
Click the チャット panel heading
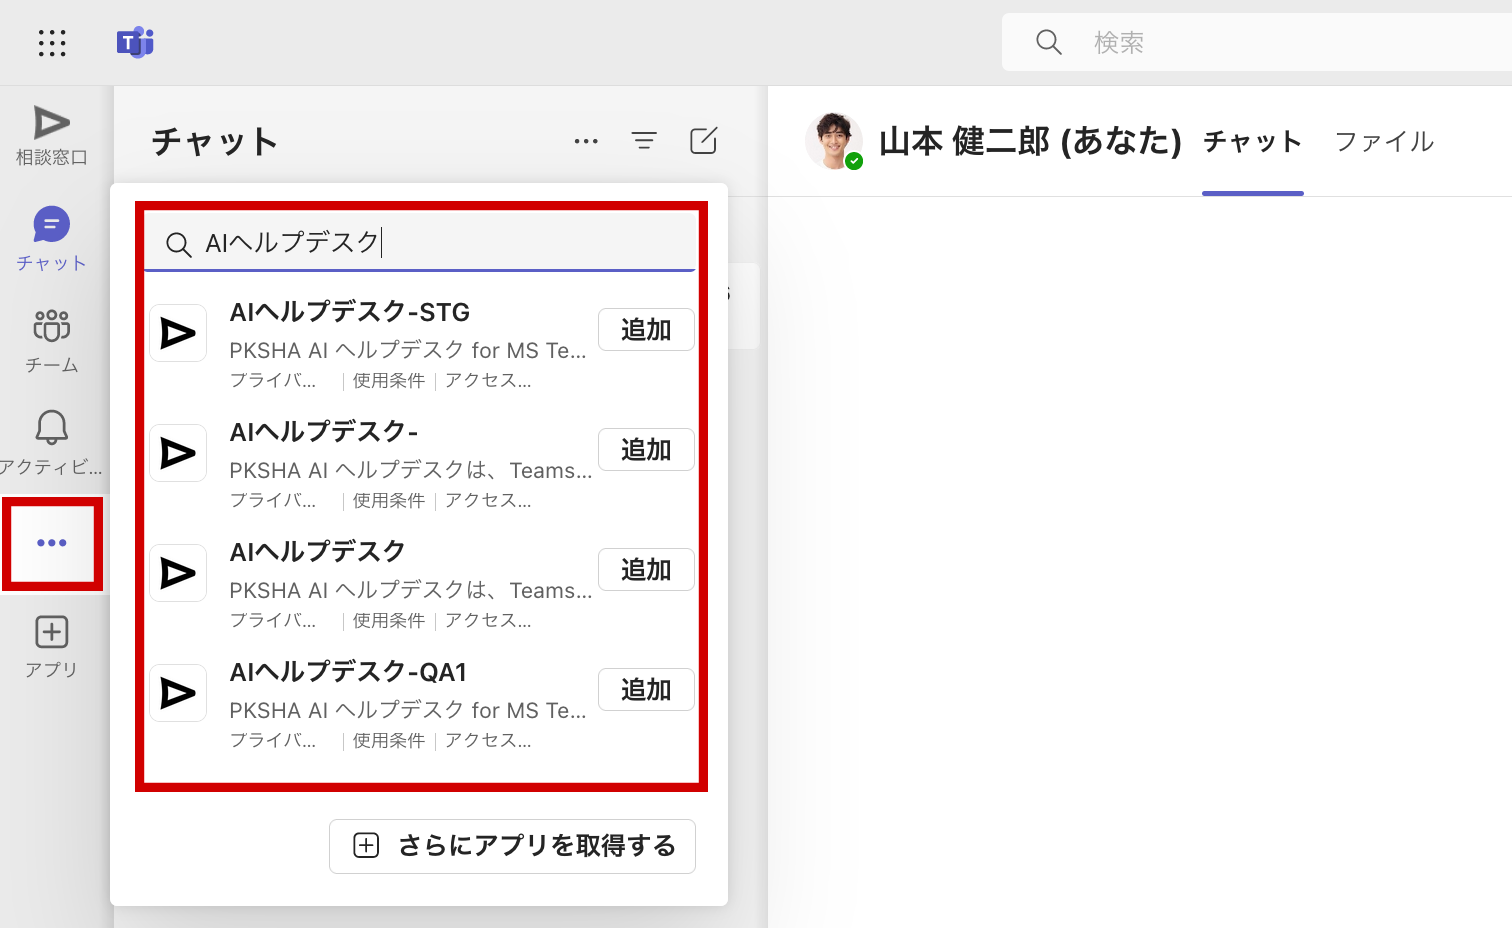tap(215, 142)
